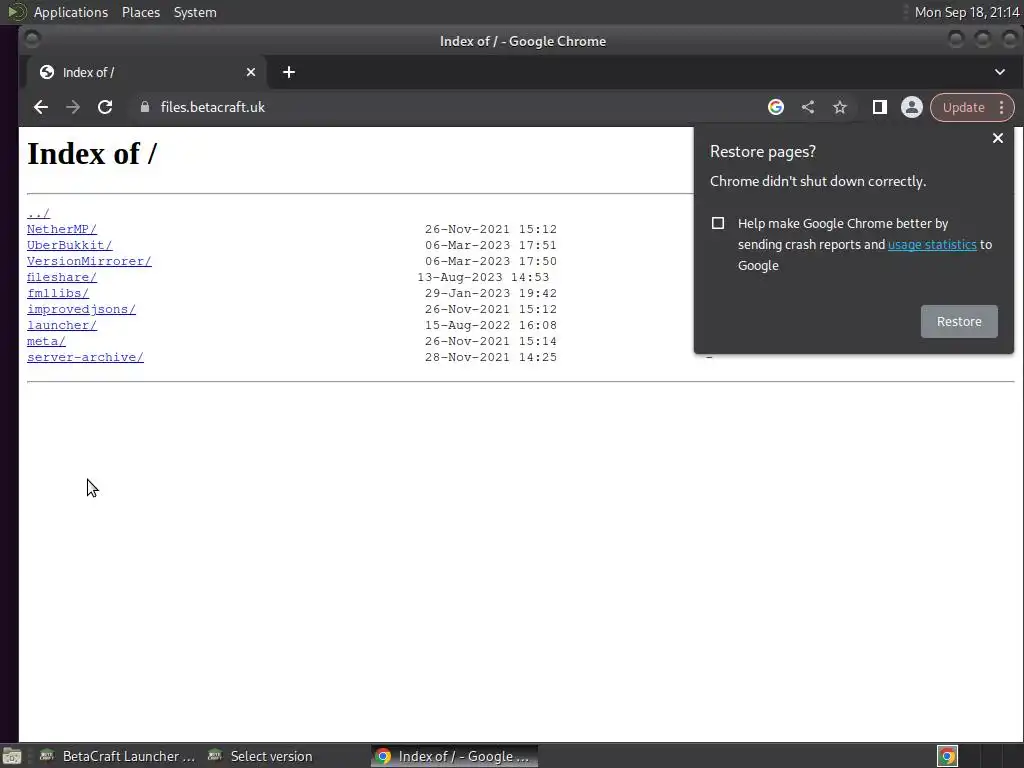Enable sending crash reports checkbox

pos(718,223)
